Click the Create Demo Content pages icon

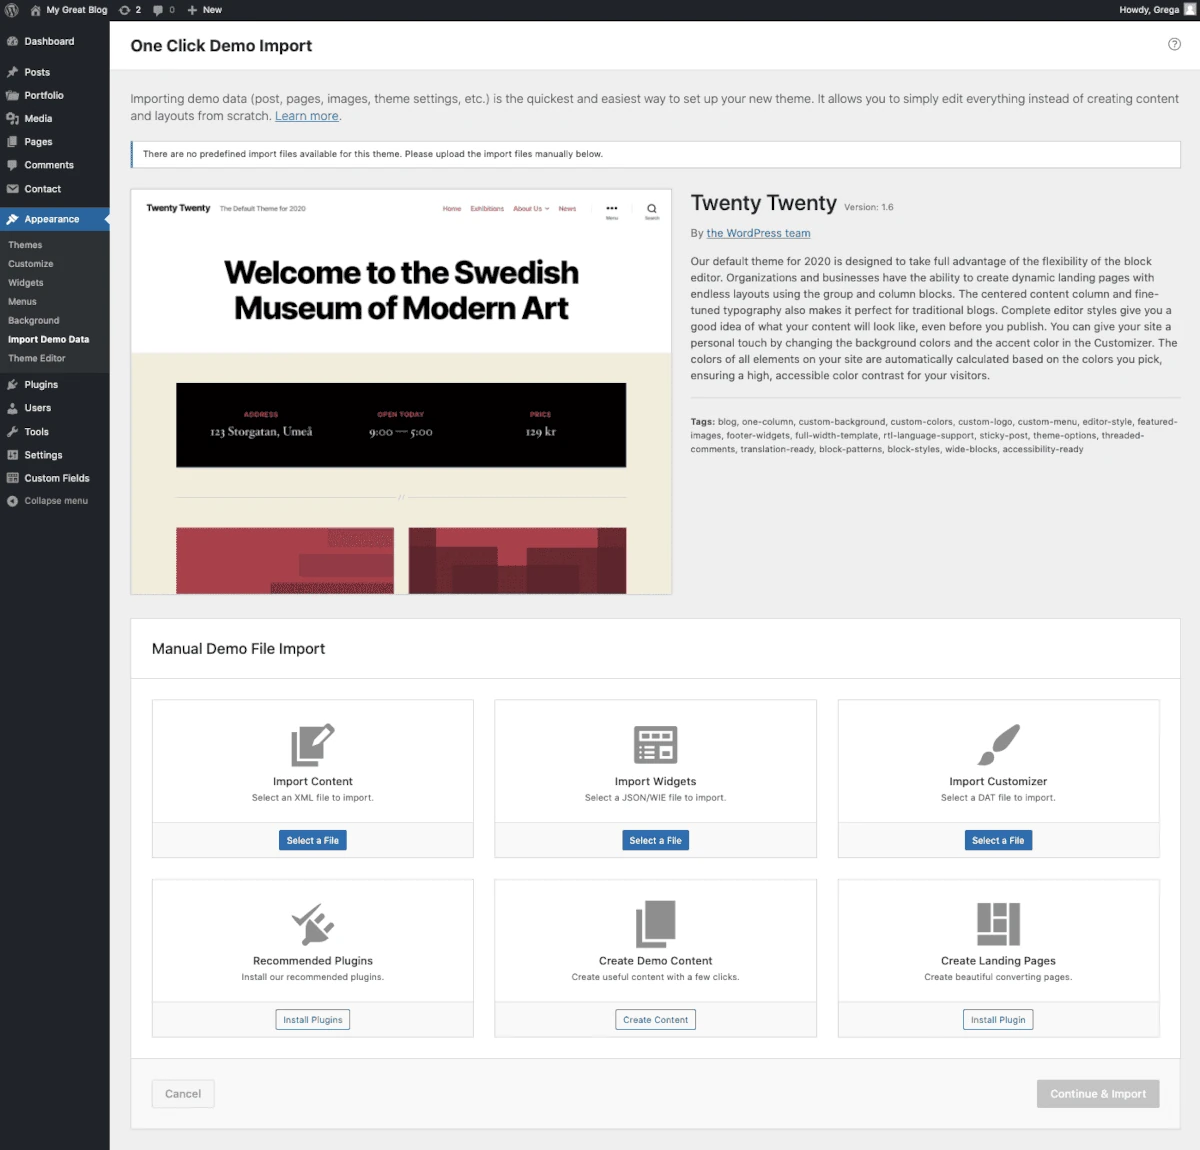[656, 924]
